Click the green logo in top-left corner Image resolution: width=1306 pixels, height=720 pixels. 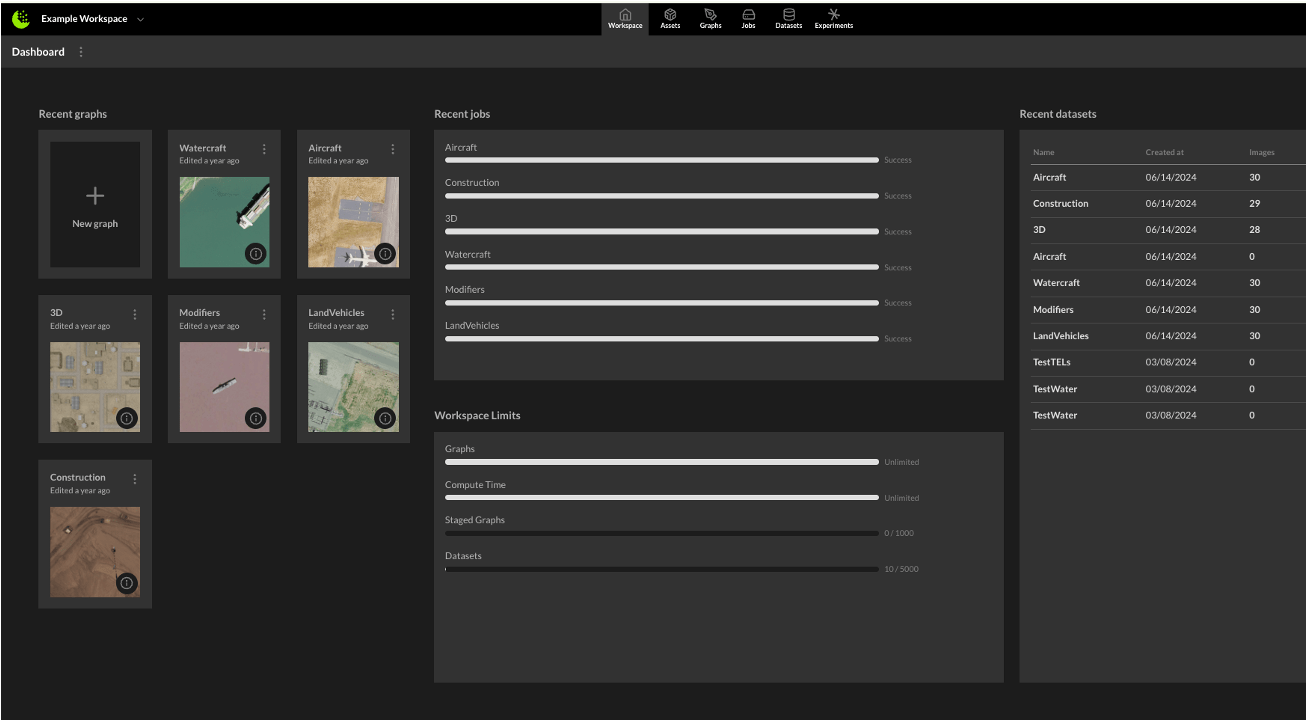[21, 19]
